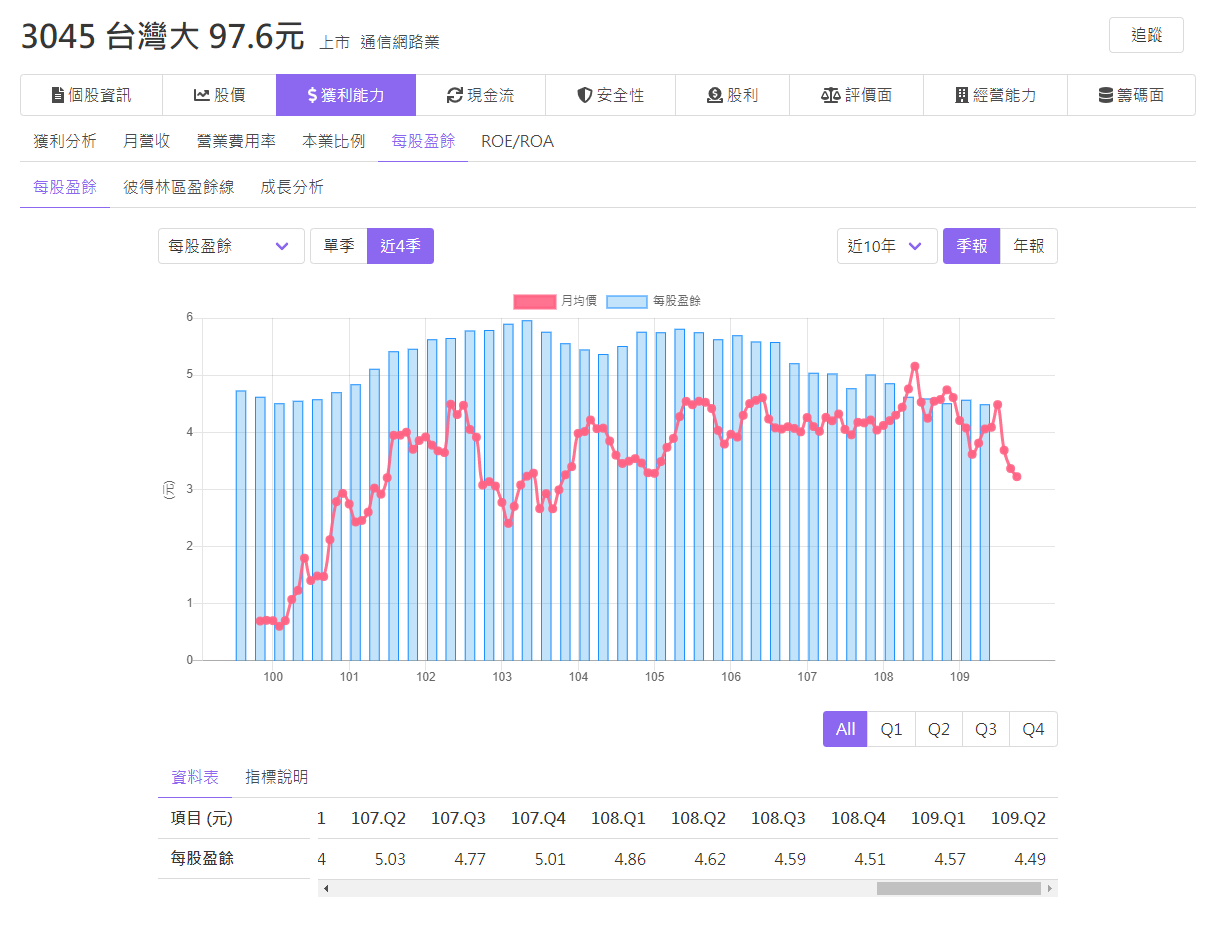Click the 4.86 EPS value

pyautogui.click(x=630, y=859)
